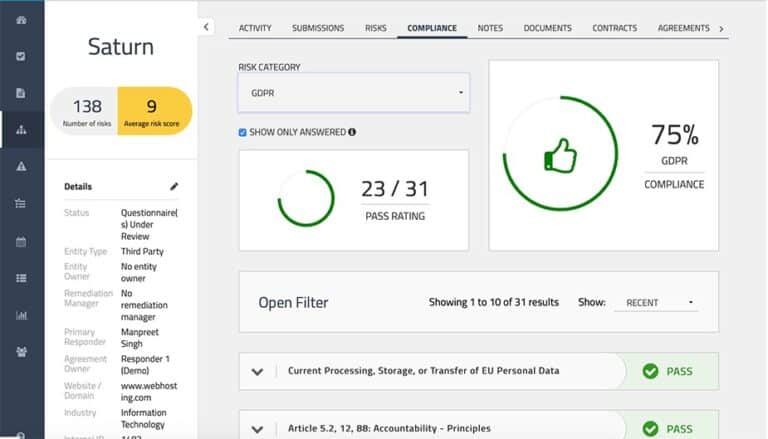Collapse the side panel with the left arrow
The image size is (768, 439).
click(206, 27)
